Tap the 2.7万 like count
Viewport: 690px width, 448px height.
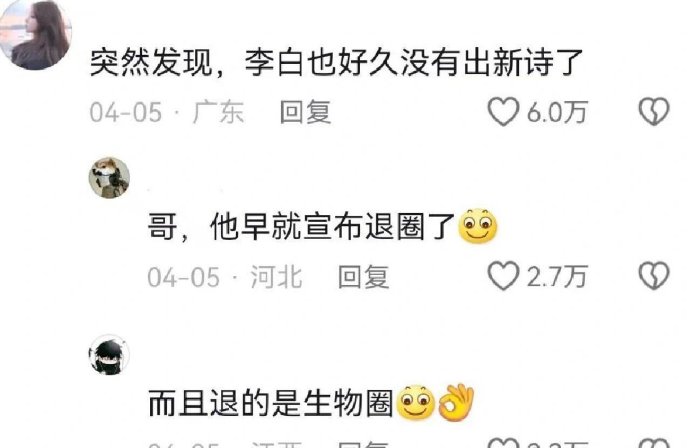coord(557,276)
